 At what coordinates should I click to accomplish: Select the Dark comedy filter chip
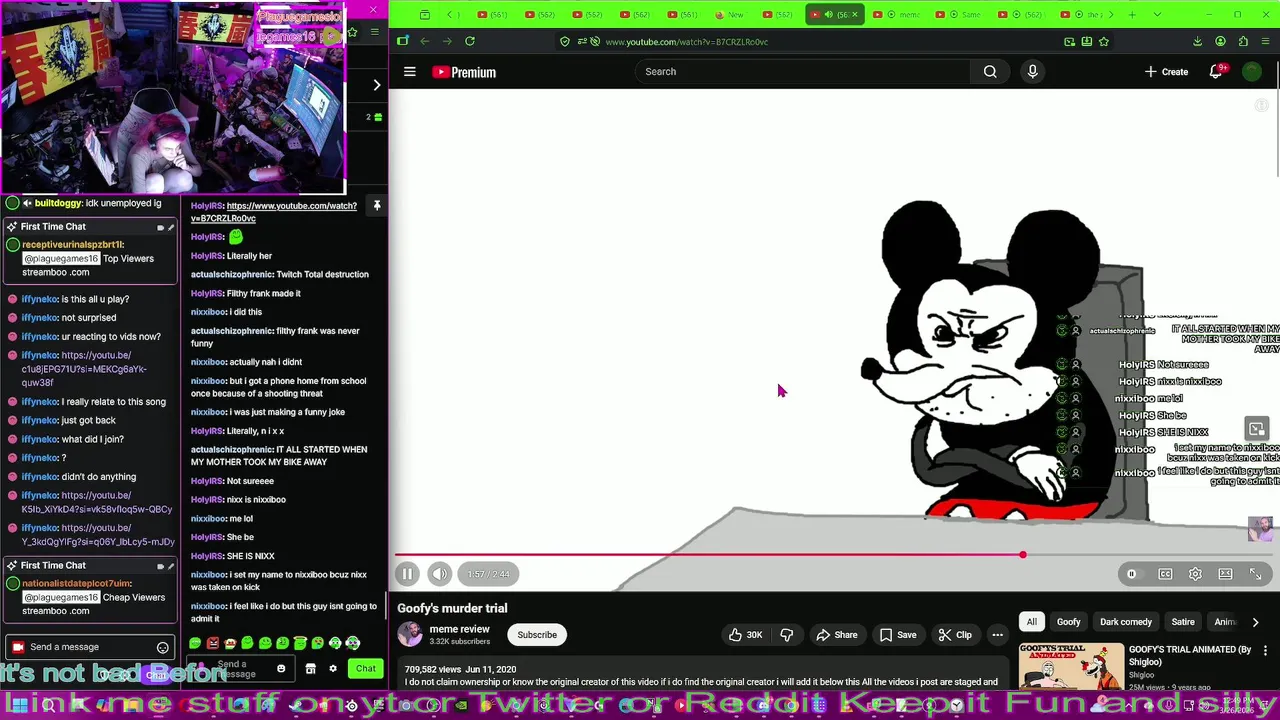coord(1126,622)
